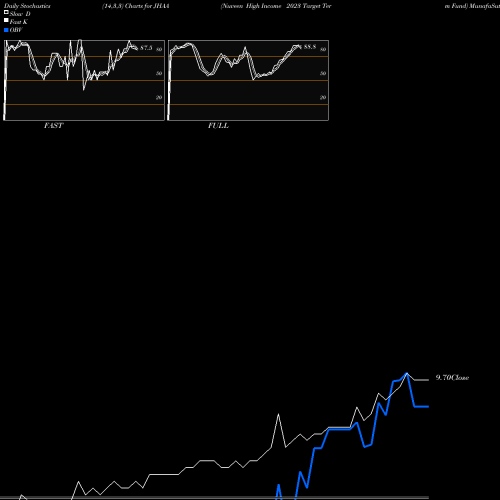Click the '9.70Close' price label

click(452, 378)
